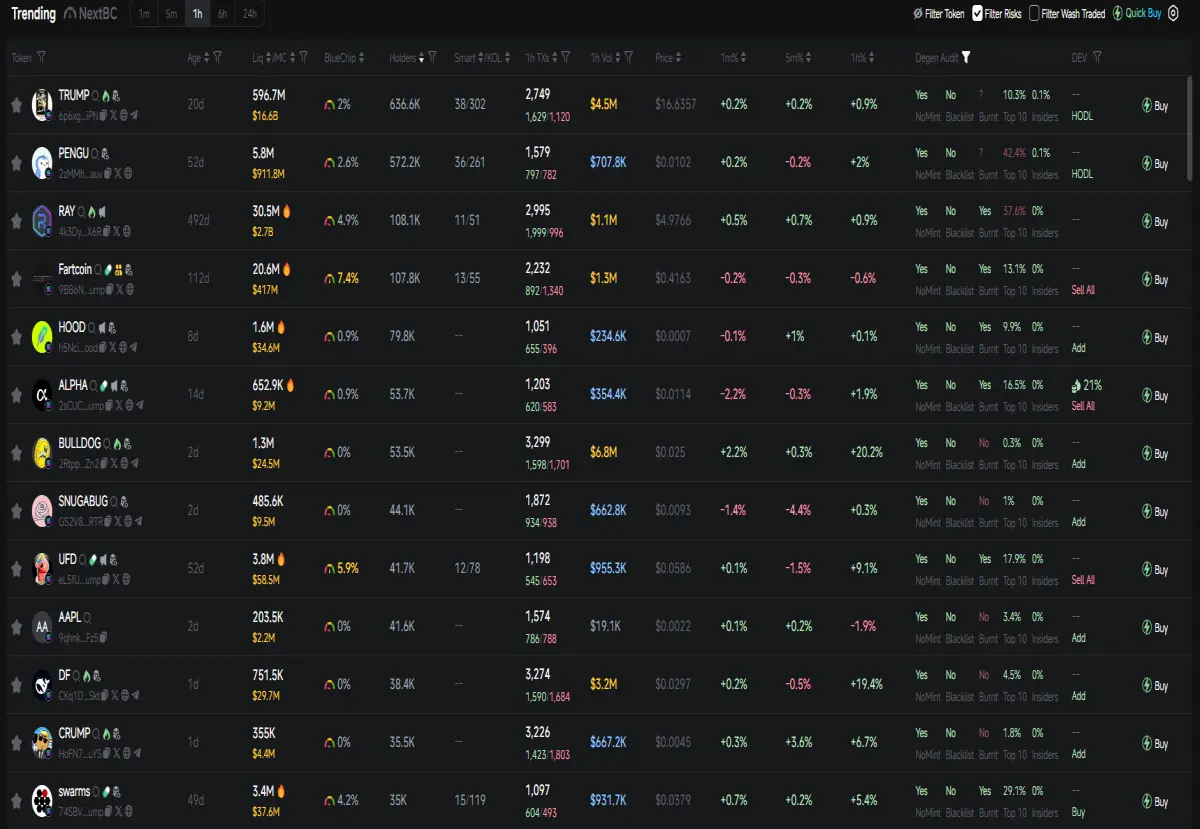Image resolution: width=1200 pixels, height=829 pixels.
Task: Open the HOOD Telegram icon
Action: pyautogui.click(x=134, y=348)
